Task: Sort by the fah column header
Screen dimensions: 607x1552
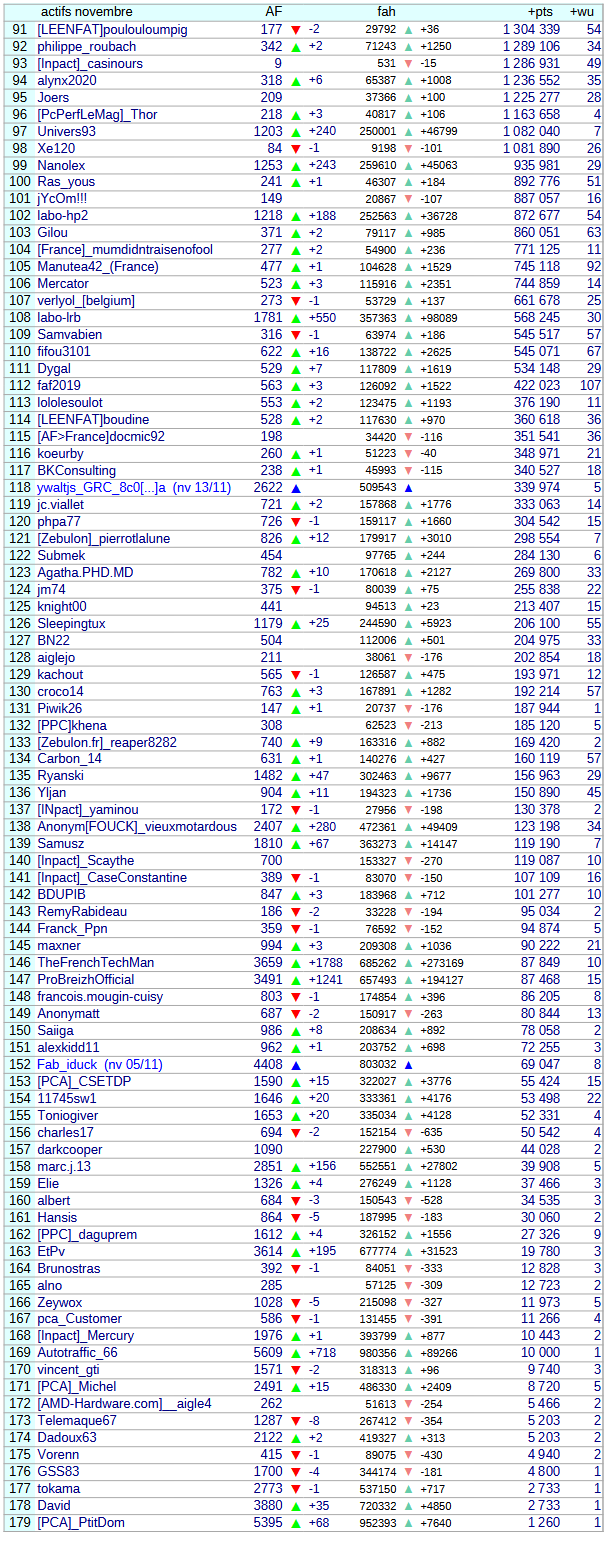Action: coord(386,11)
